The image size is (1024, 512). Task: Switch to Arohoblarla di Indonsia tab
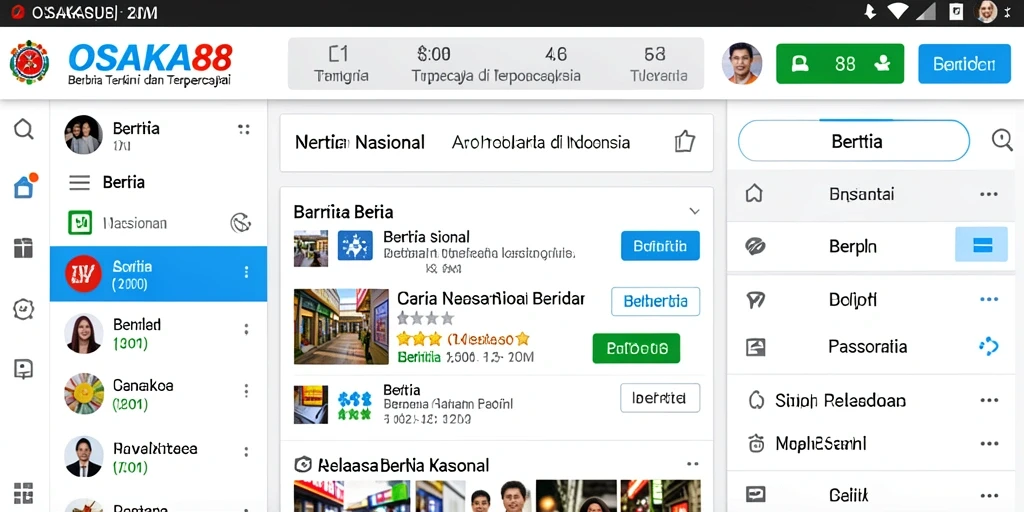[x=541, y=142]
